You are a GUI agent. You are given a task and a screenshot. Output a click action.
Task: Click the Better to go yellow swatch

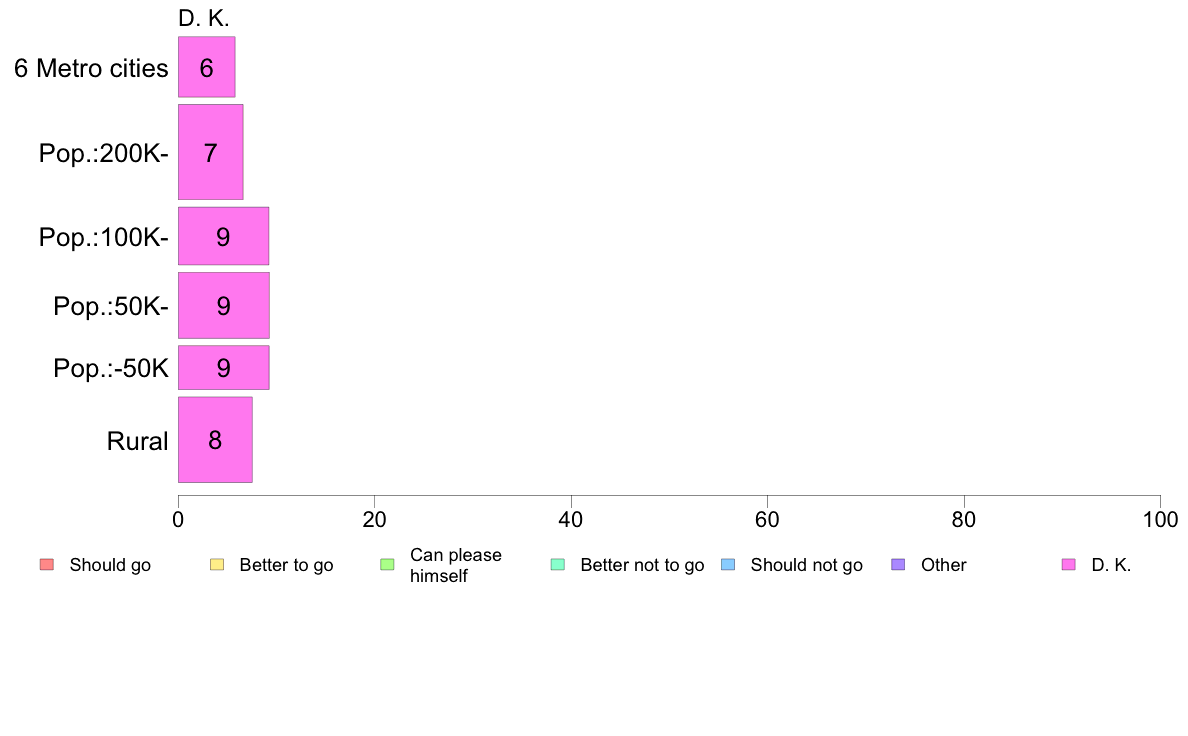tap(217, 565)
